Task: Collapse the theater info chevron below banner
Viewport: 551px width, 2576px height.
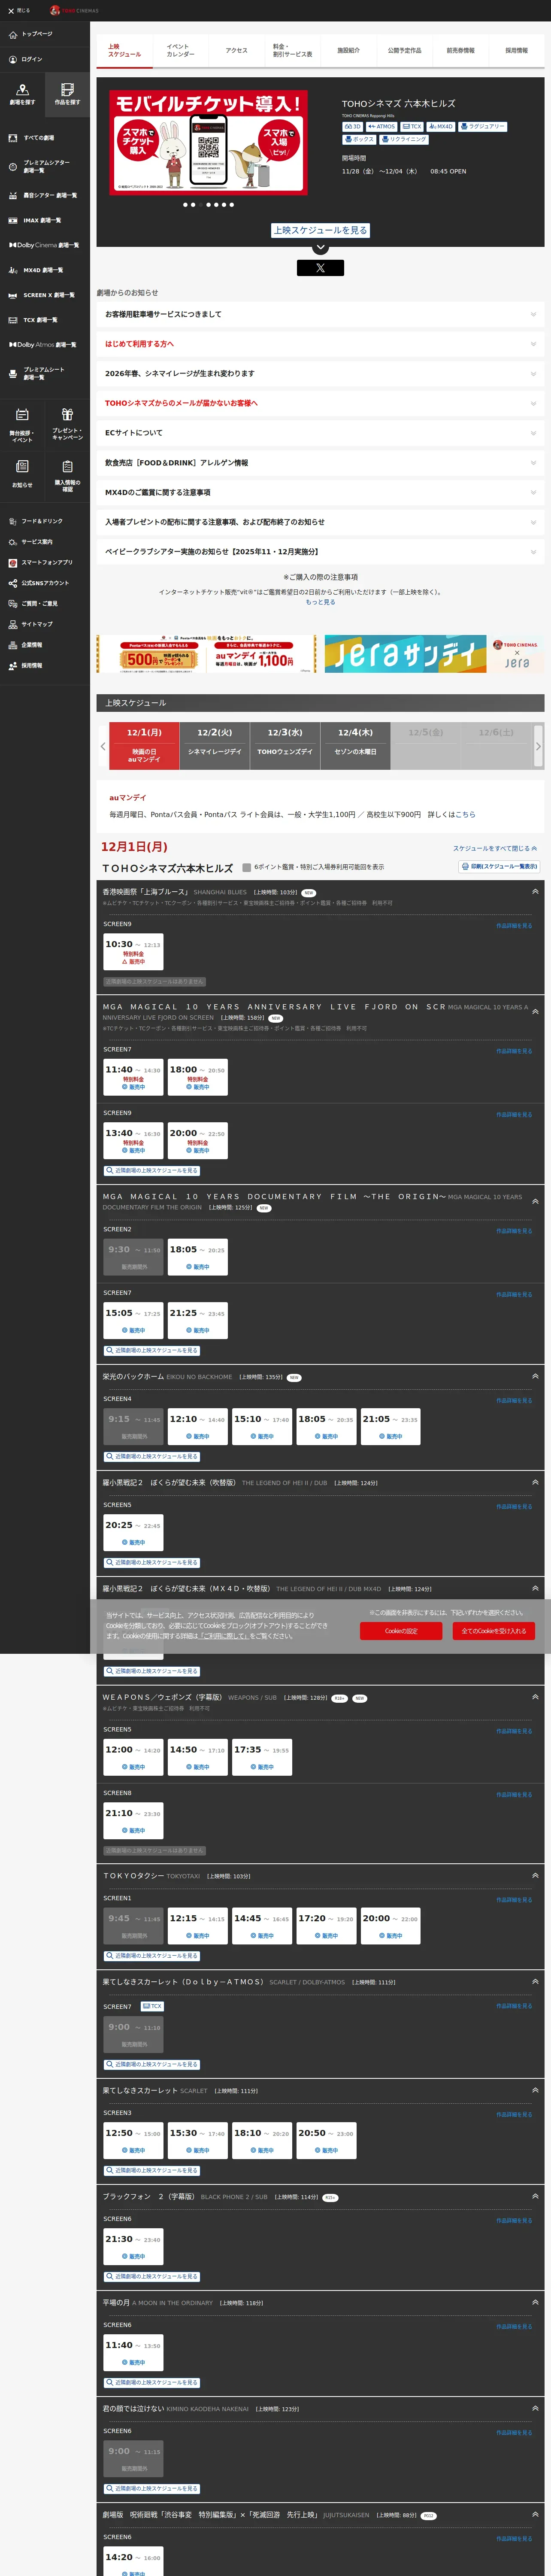Action: (x=320, y=247)
